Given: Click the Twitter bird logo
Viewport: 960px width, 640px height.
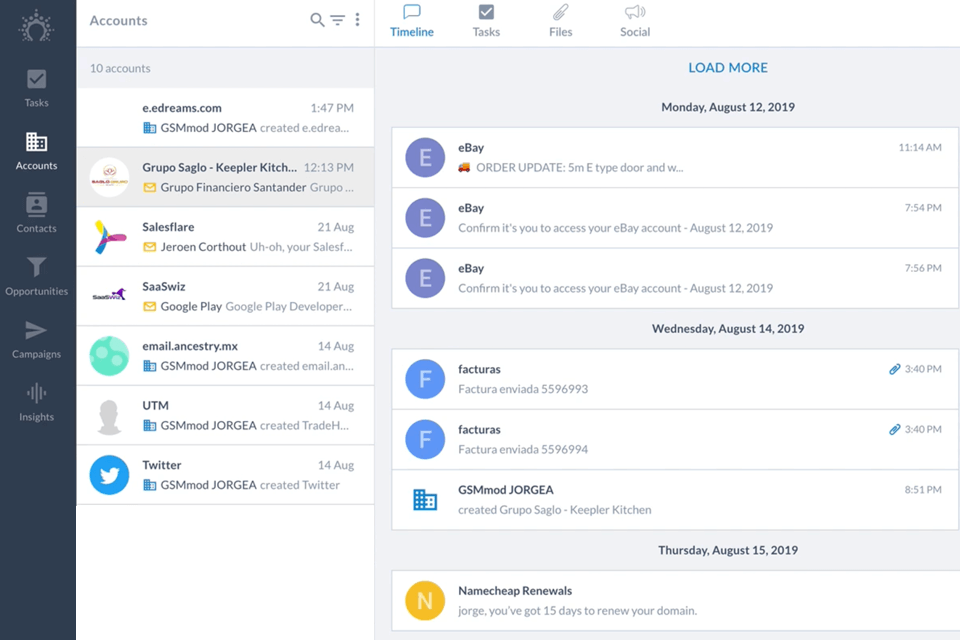Looking at the screenshot, I should pyautogui.click(x=109, y=475).
